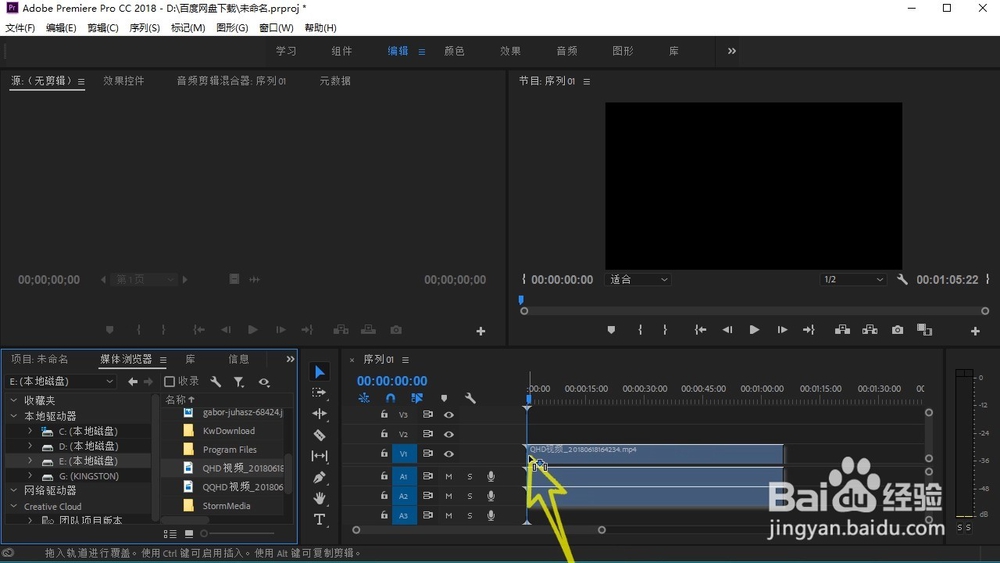
Task: Step forward one frame in Program monitor
Action: [x=782, y=330]
